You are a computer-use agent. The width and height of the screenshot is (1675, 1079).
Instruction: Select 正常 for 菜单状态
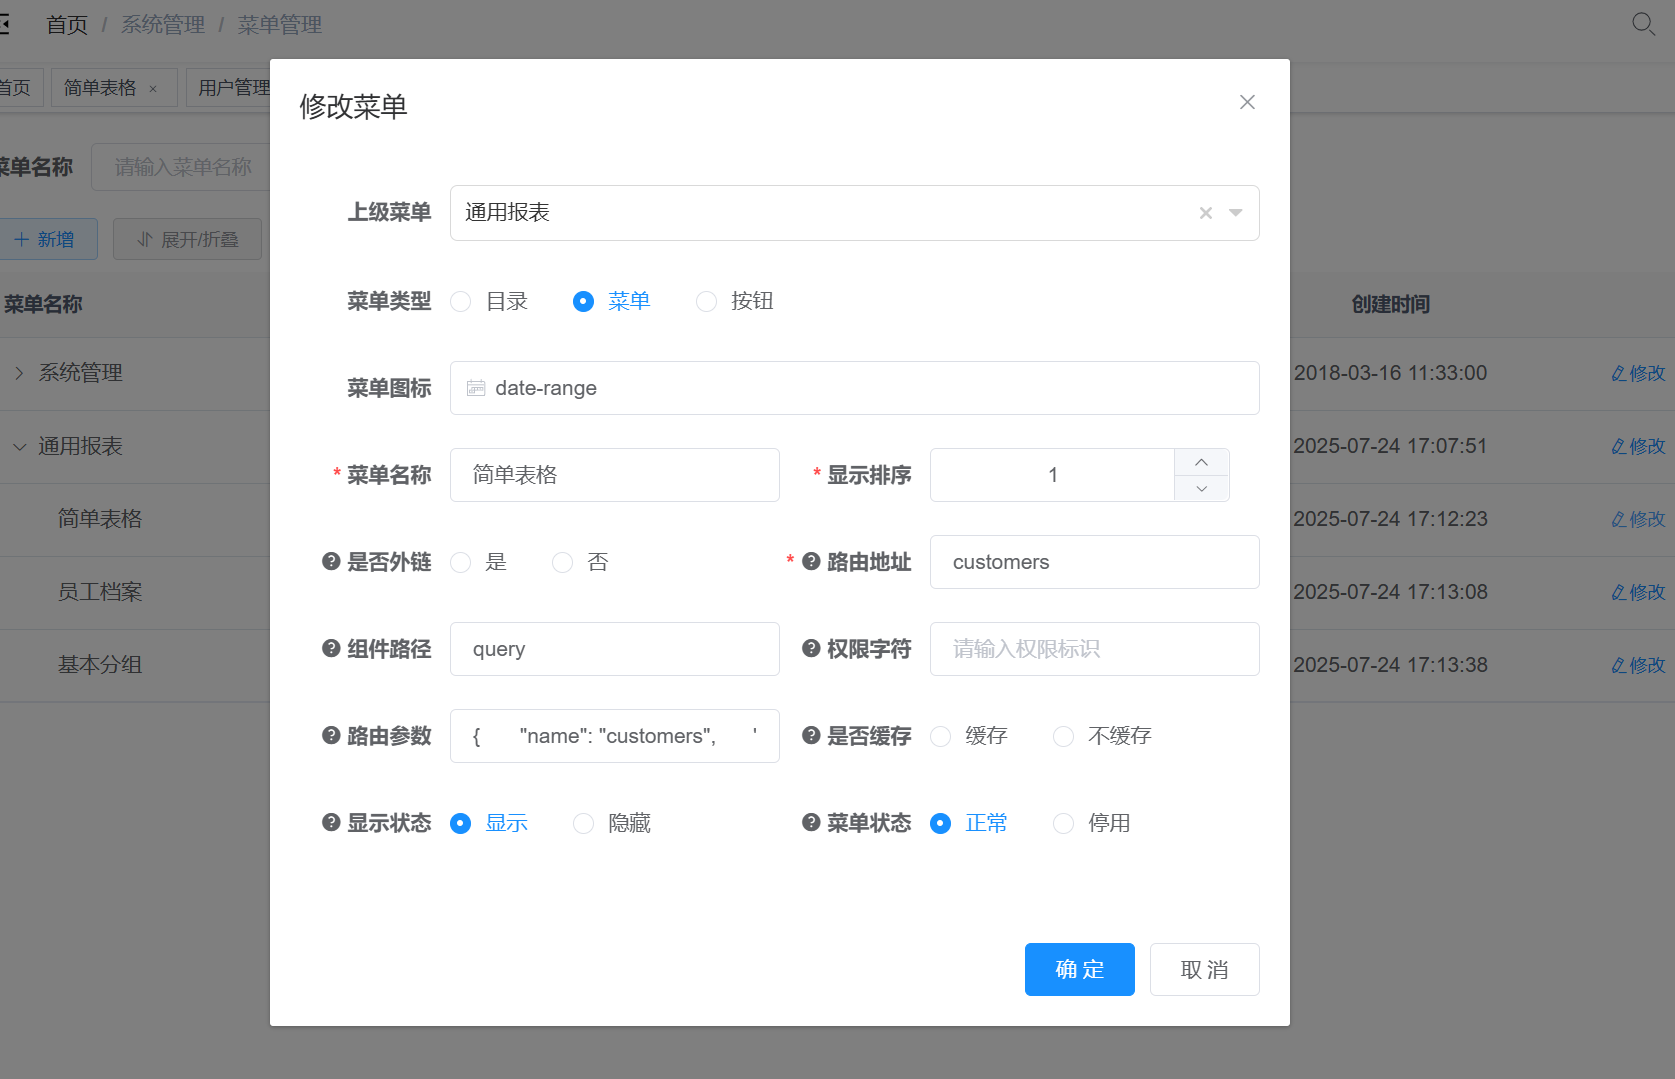pos(941,823)
